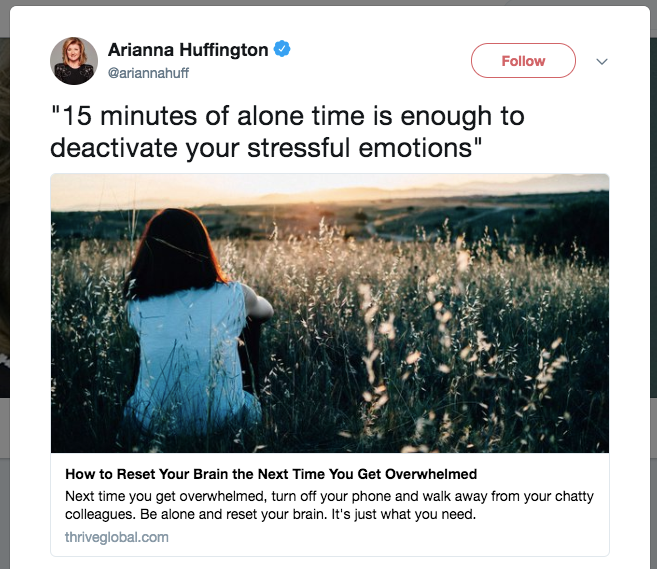Open the thriveglobal.com domain link

click(x=116, y=537)
